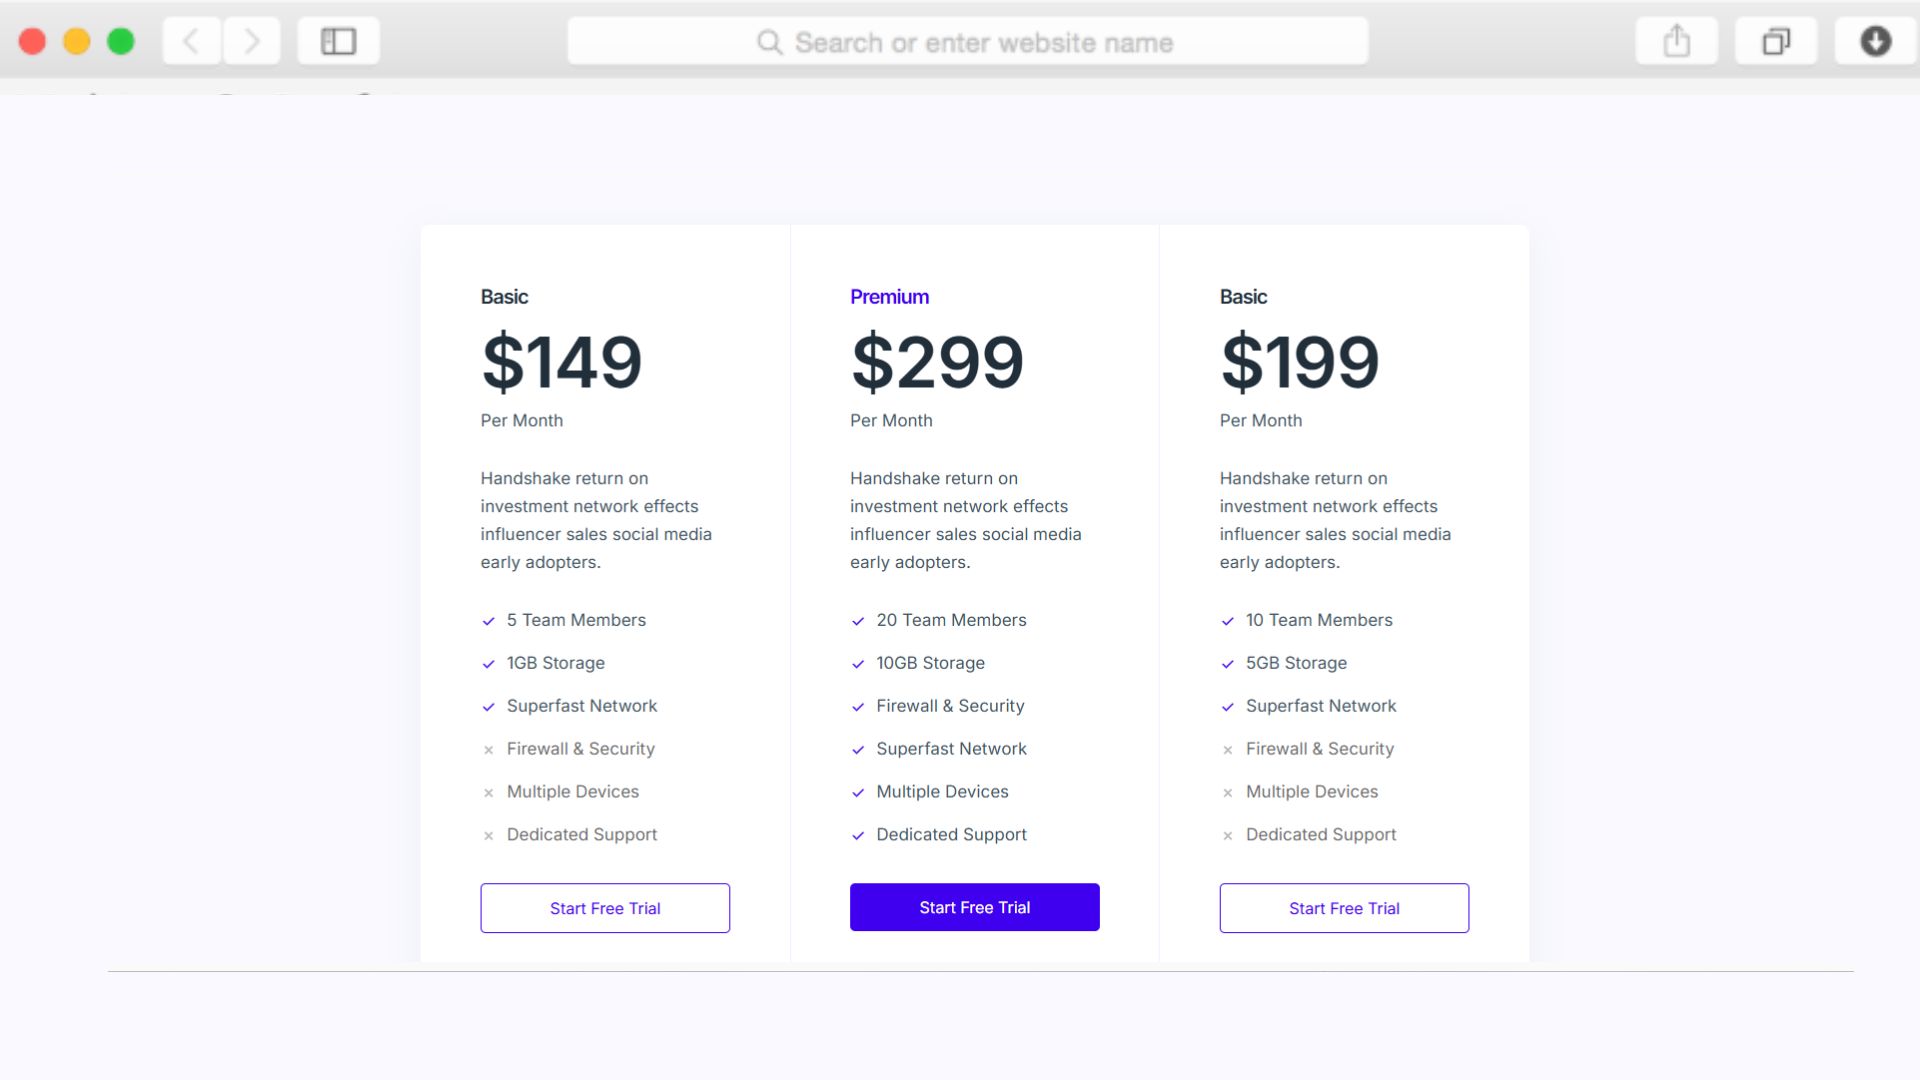The image size is (1920, 1080).
Task: Click the browser forward arrow
Action: tap(251, 42)
